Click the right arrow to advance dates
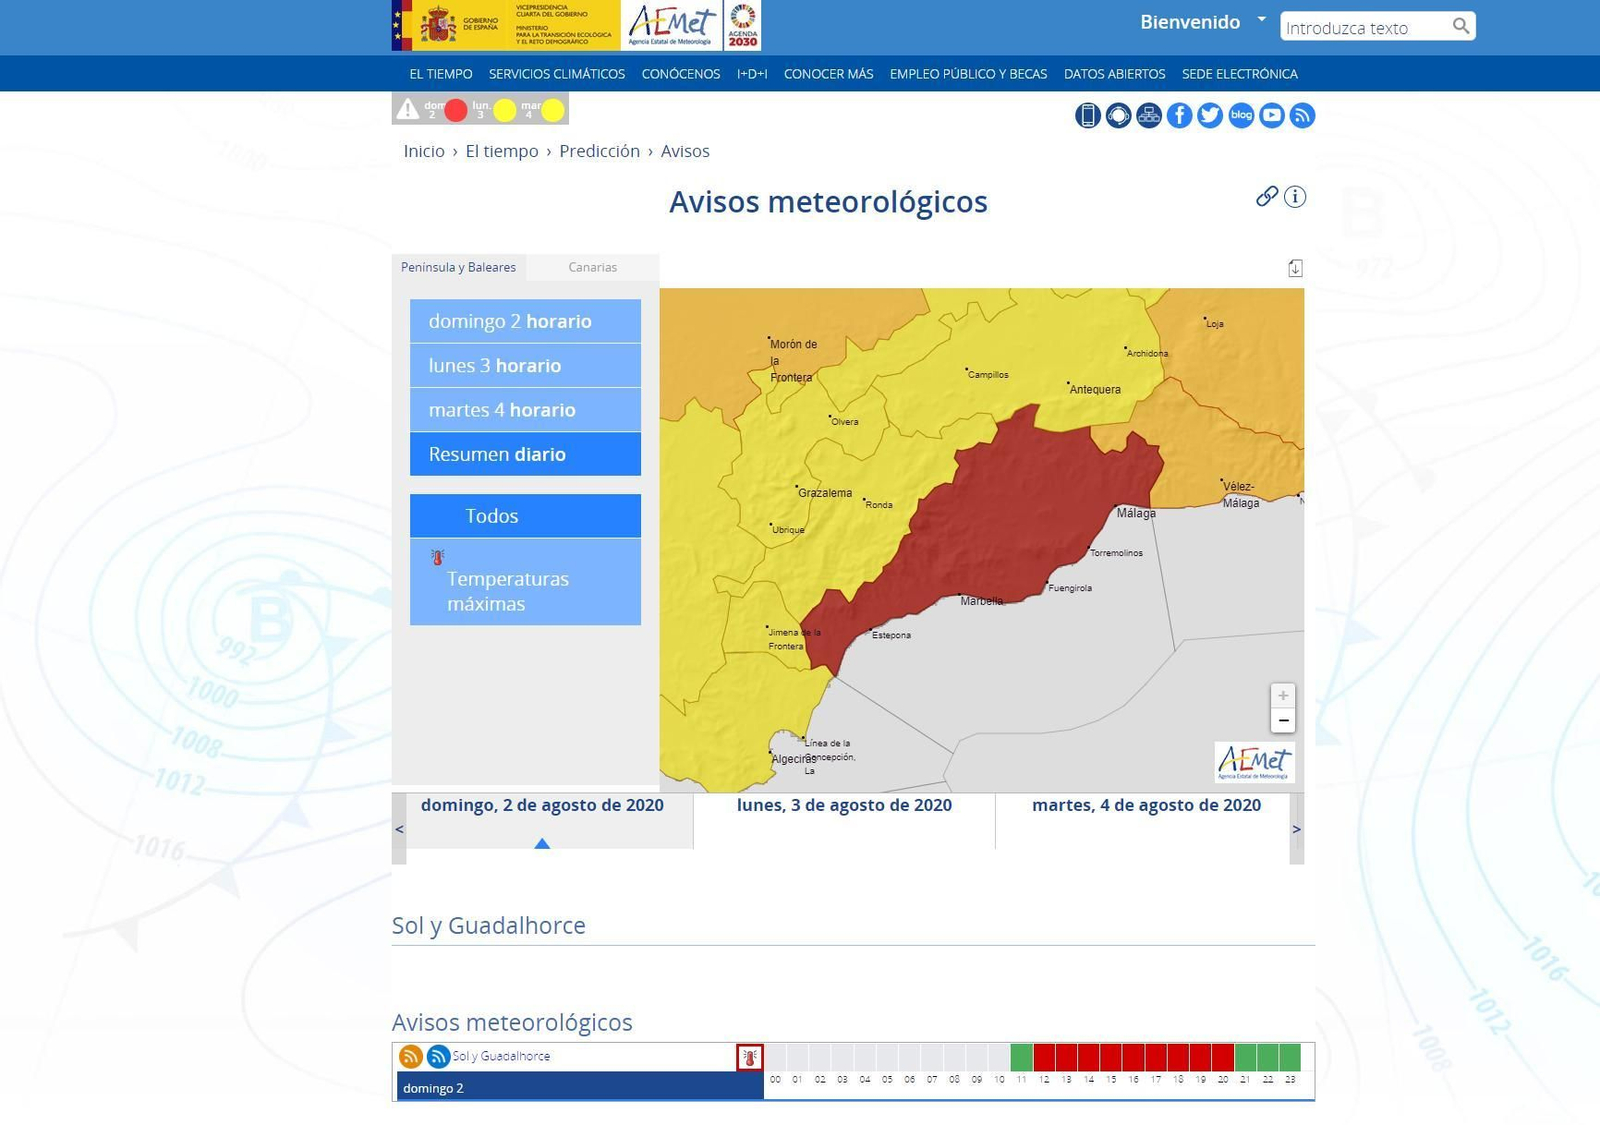The image size is (1600, 1125). [x=1296, y=829]
